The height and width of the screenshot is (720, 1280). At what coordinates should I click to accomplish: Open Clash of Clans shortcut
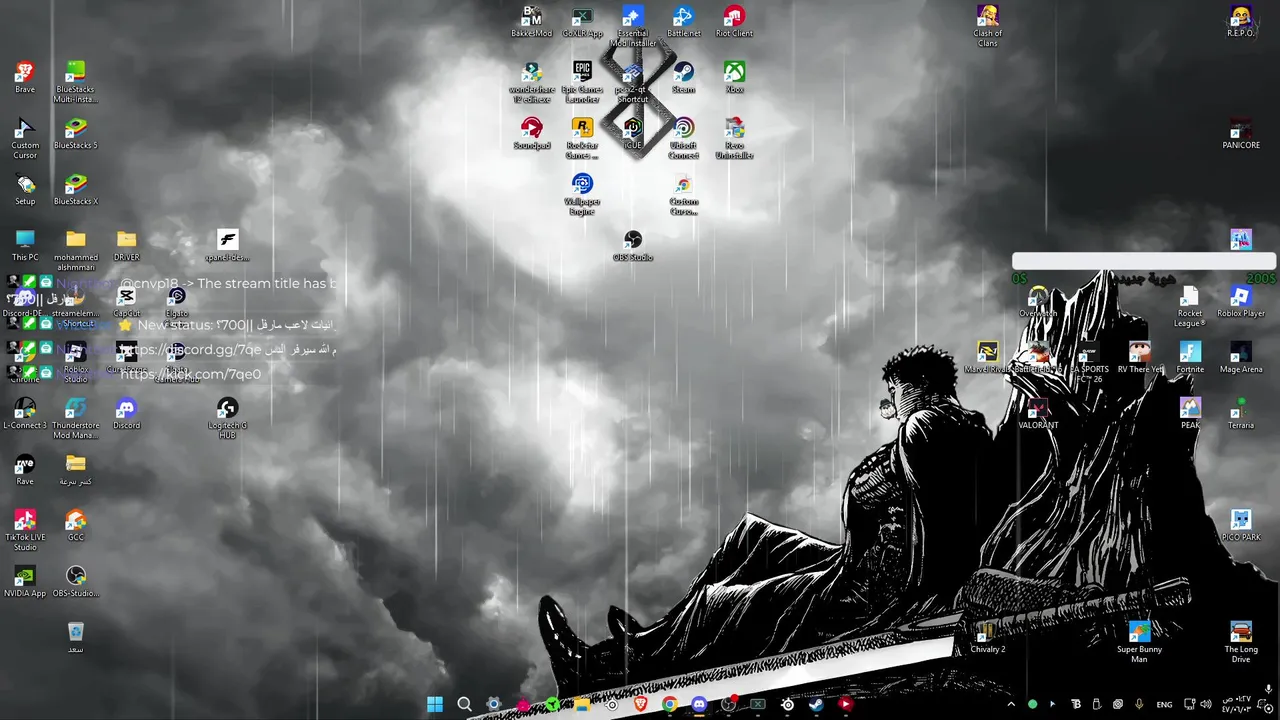[x=988, y=25]
